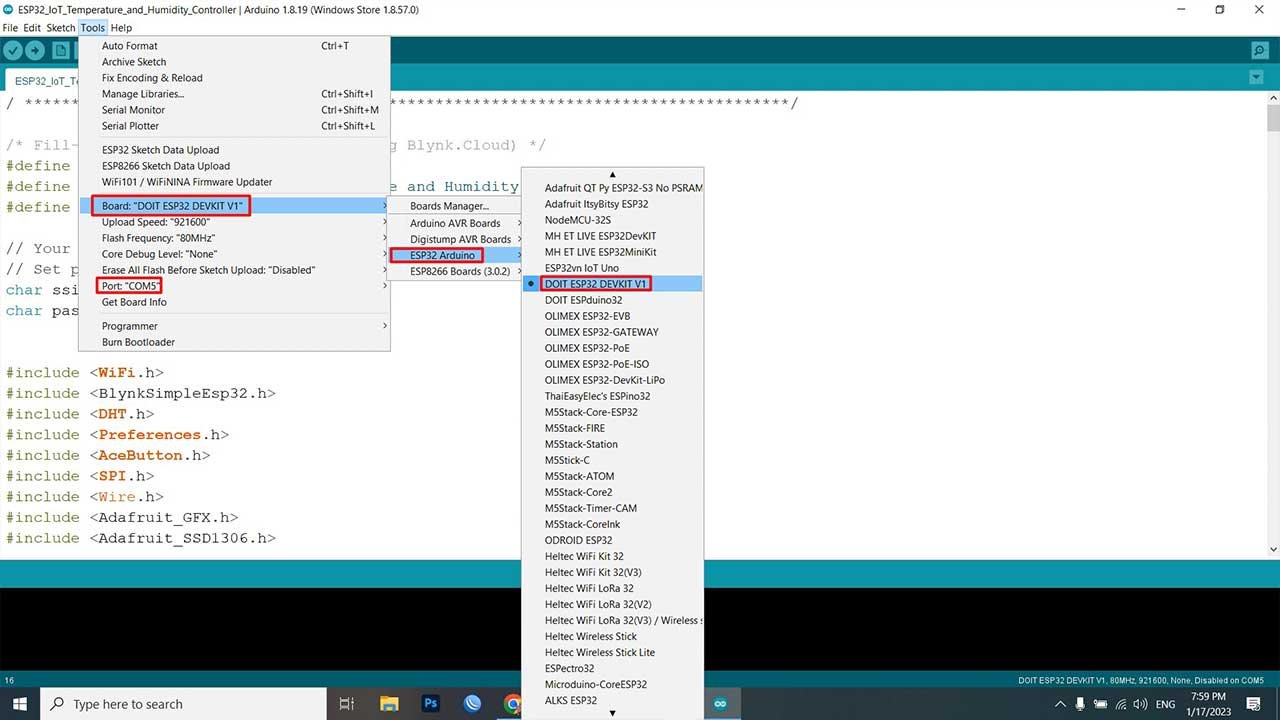This screenshot has height=720, width=1280.
Task: Select the DOIT ESP32 DEVKIT V1 board
Action: (596, 284)
